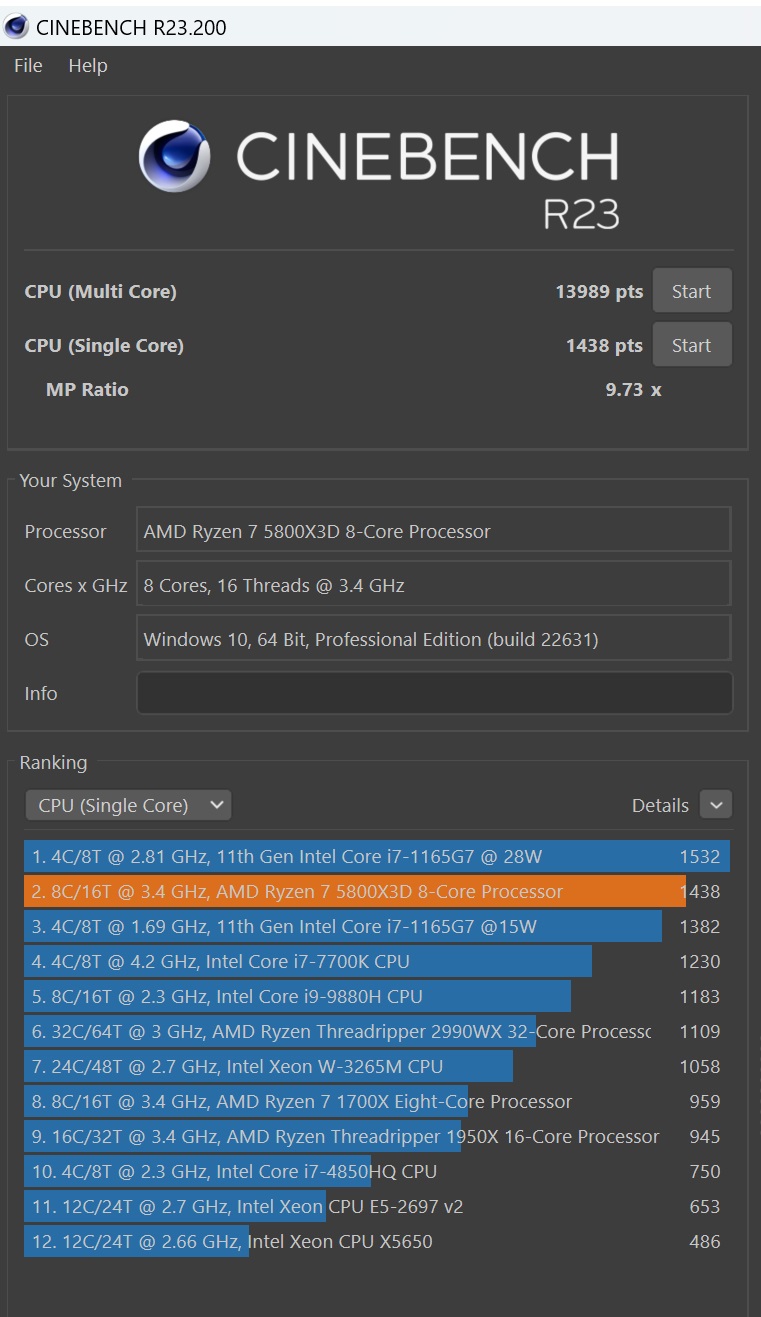Click the Processor name field
The width and height of the screenshot is (761, 1317).
pyautogui.click(x=434, y=531)
